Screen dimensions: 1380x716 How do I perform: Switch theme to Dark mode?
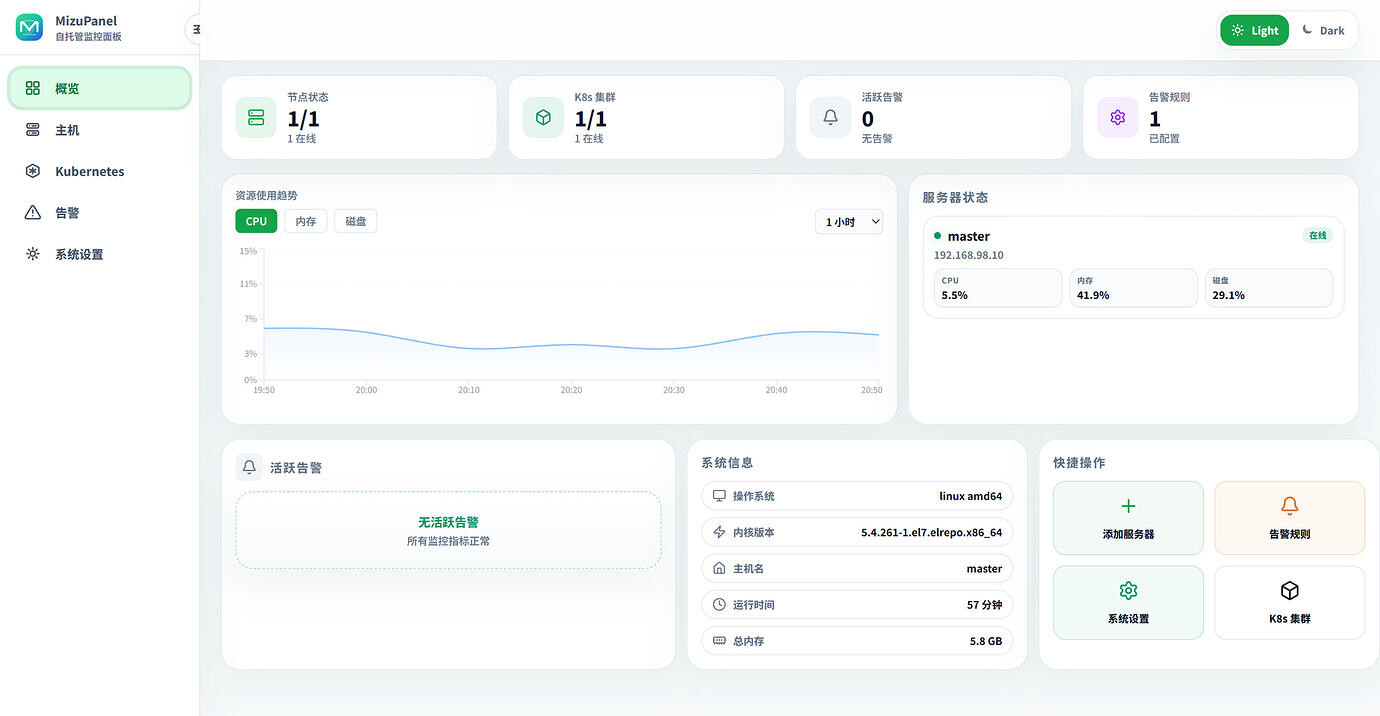click(x=1323, y=30)
